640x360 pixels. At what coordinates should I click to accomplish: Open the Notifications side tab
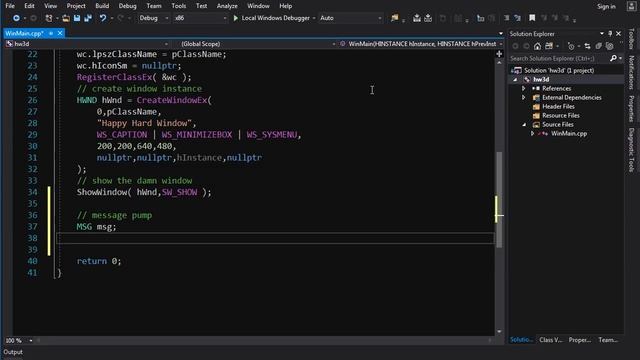pos(631,72)
